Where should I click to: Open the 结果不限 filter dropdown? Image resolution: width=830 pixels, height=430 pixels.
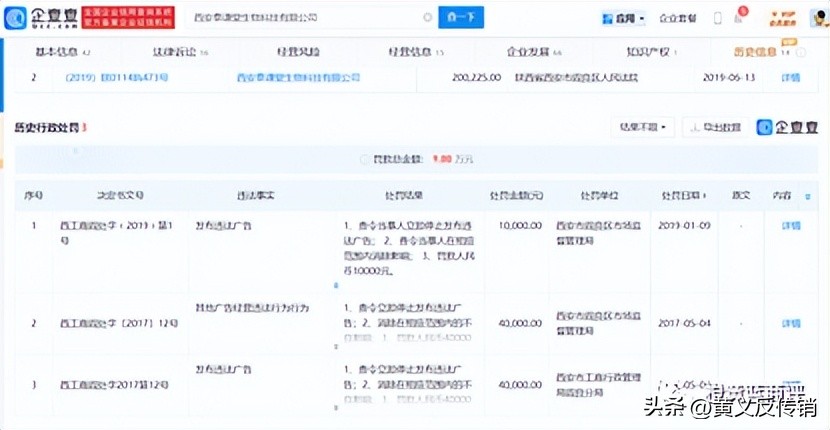[643, 128]
